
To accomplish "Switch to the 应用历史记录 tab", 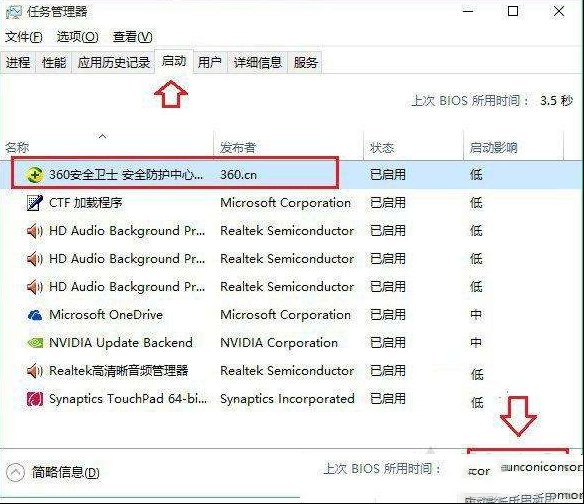I will 114,62.
